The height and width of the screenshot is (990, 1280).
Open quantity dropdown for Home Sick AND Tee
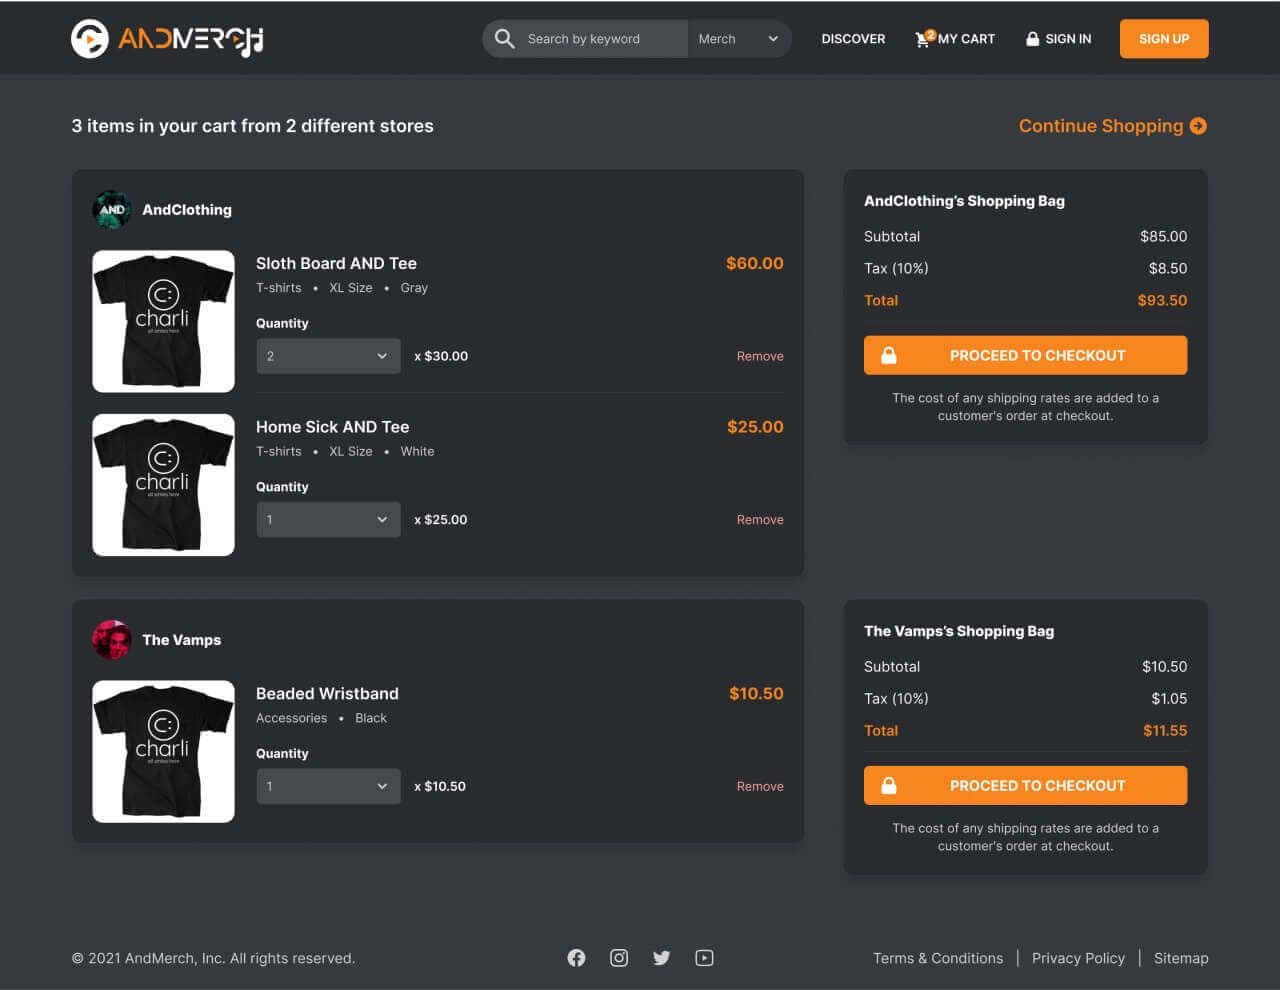click(329, 520)
